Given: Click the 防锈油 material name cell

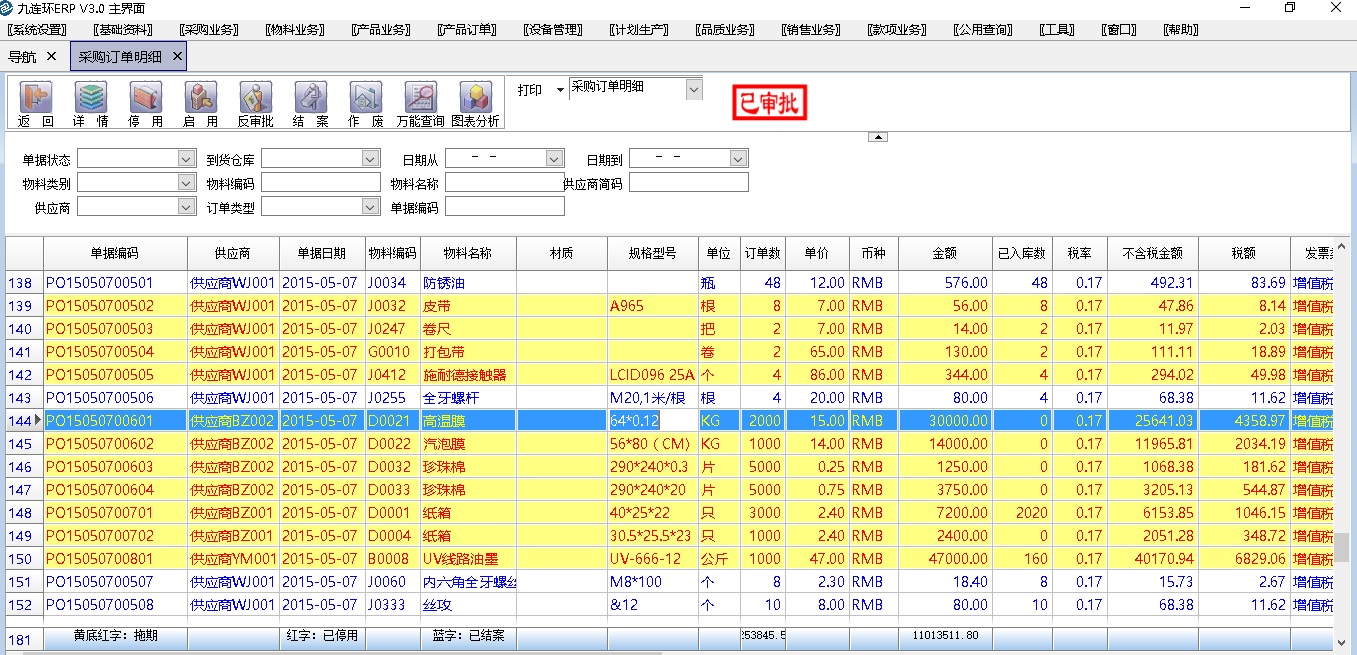Looking at the screenshot, I should tap(468, 283).
